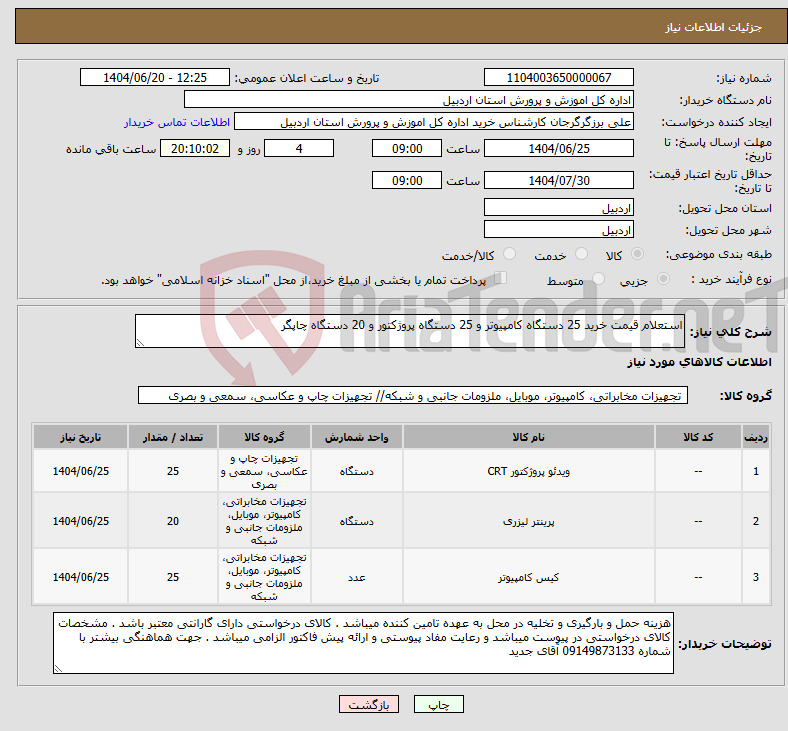Click the delivery province field اردبیل
Viewport: 788px width, 731px height.
pos(558,207)
